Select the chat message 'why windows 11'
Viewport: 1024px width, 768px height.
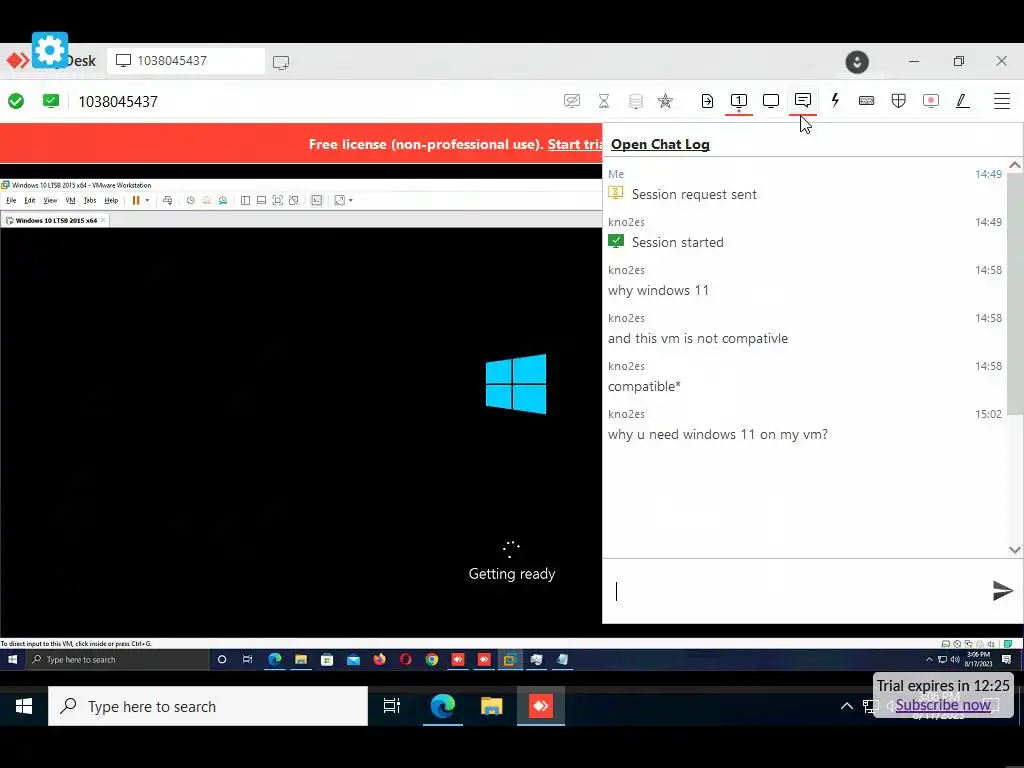(x=658, y=290)
